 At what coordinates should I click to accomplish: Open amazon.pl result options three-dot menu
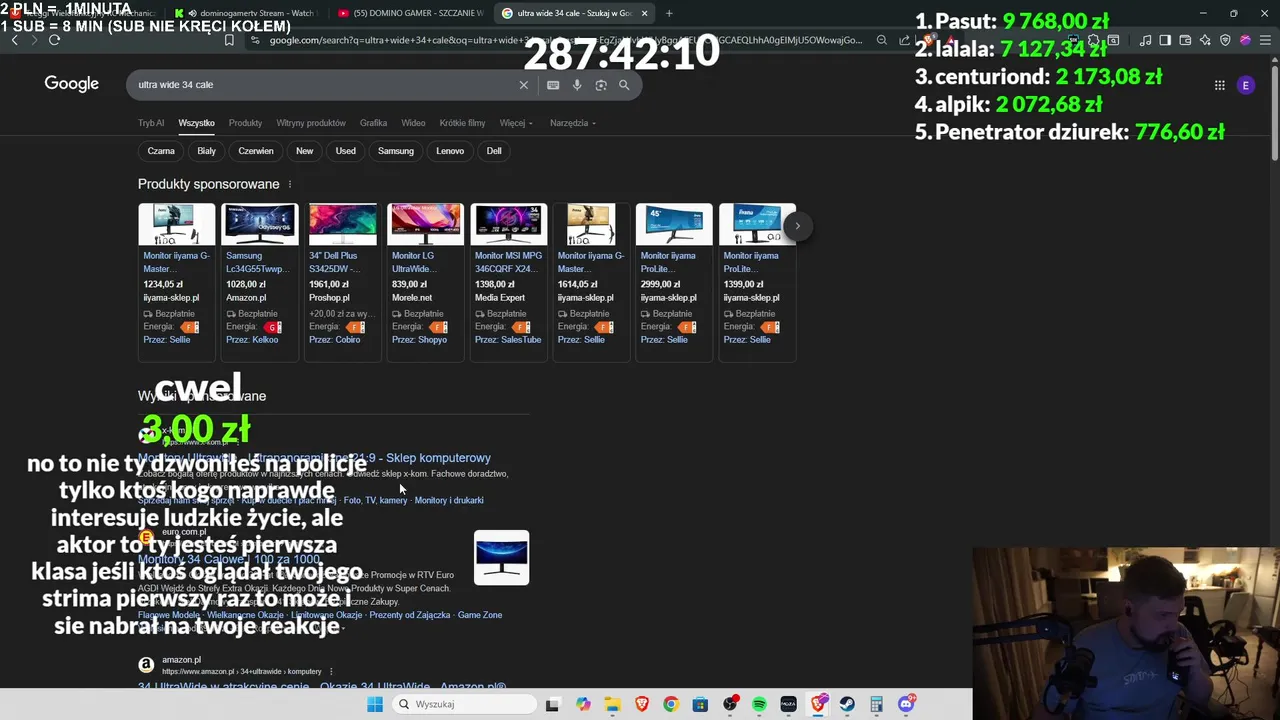[331, 672]
